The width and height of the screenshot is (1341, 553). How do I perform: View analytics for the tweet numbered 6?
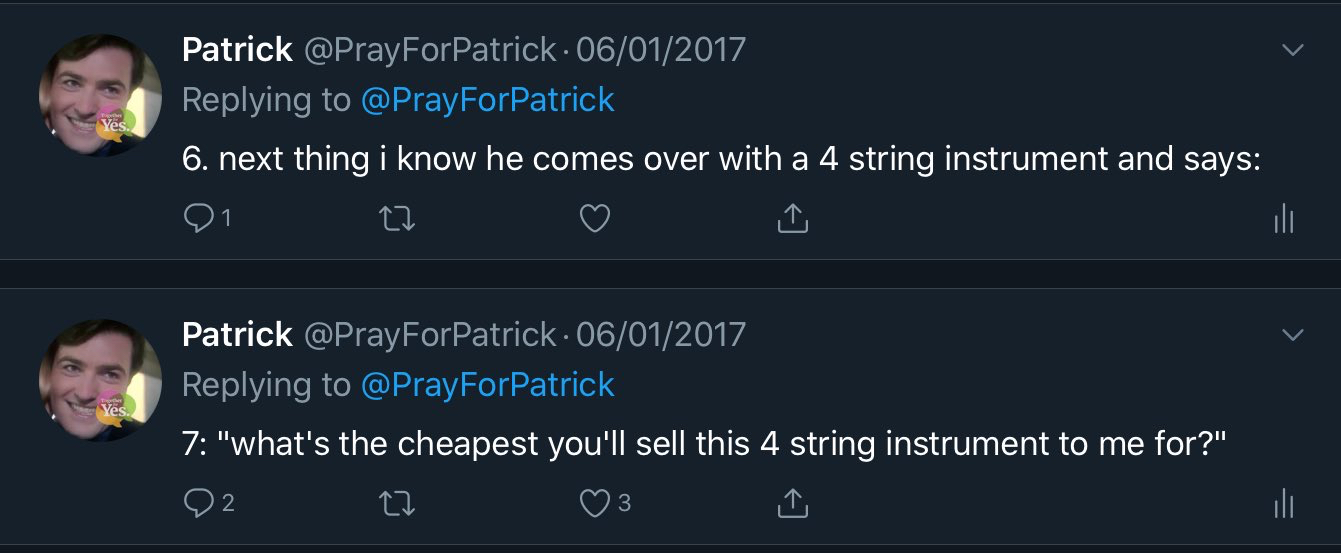click(1285, 219)
